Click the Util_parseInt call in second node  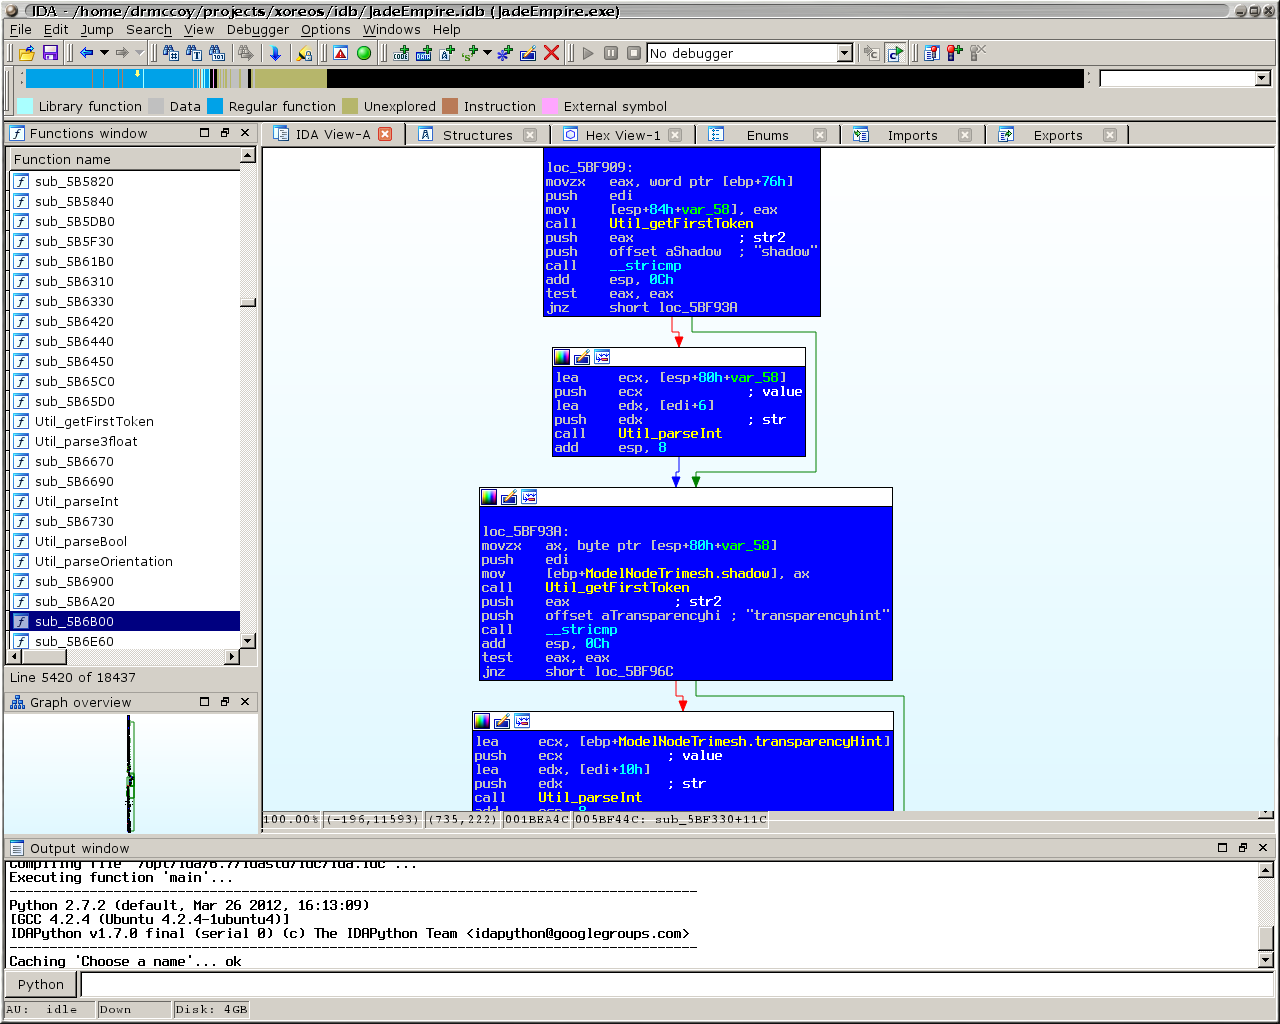[x=669, y=433]
